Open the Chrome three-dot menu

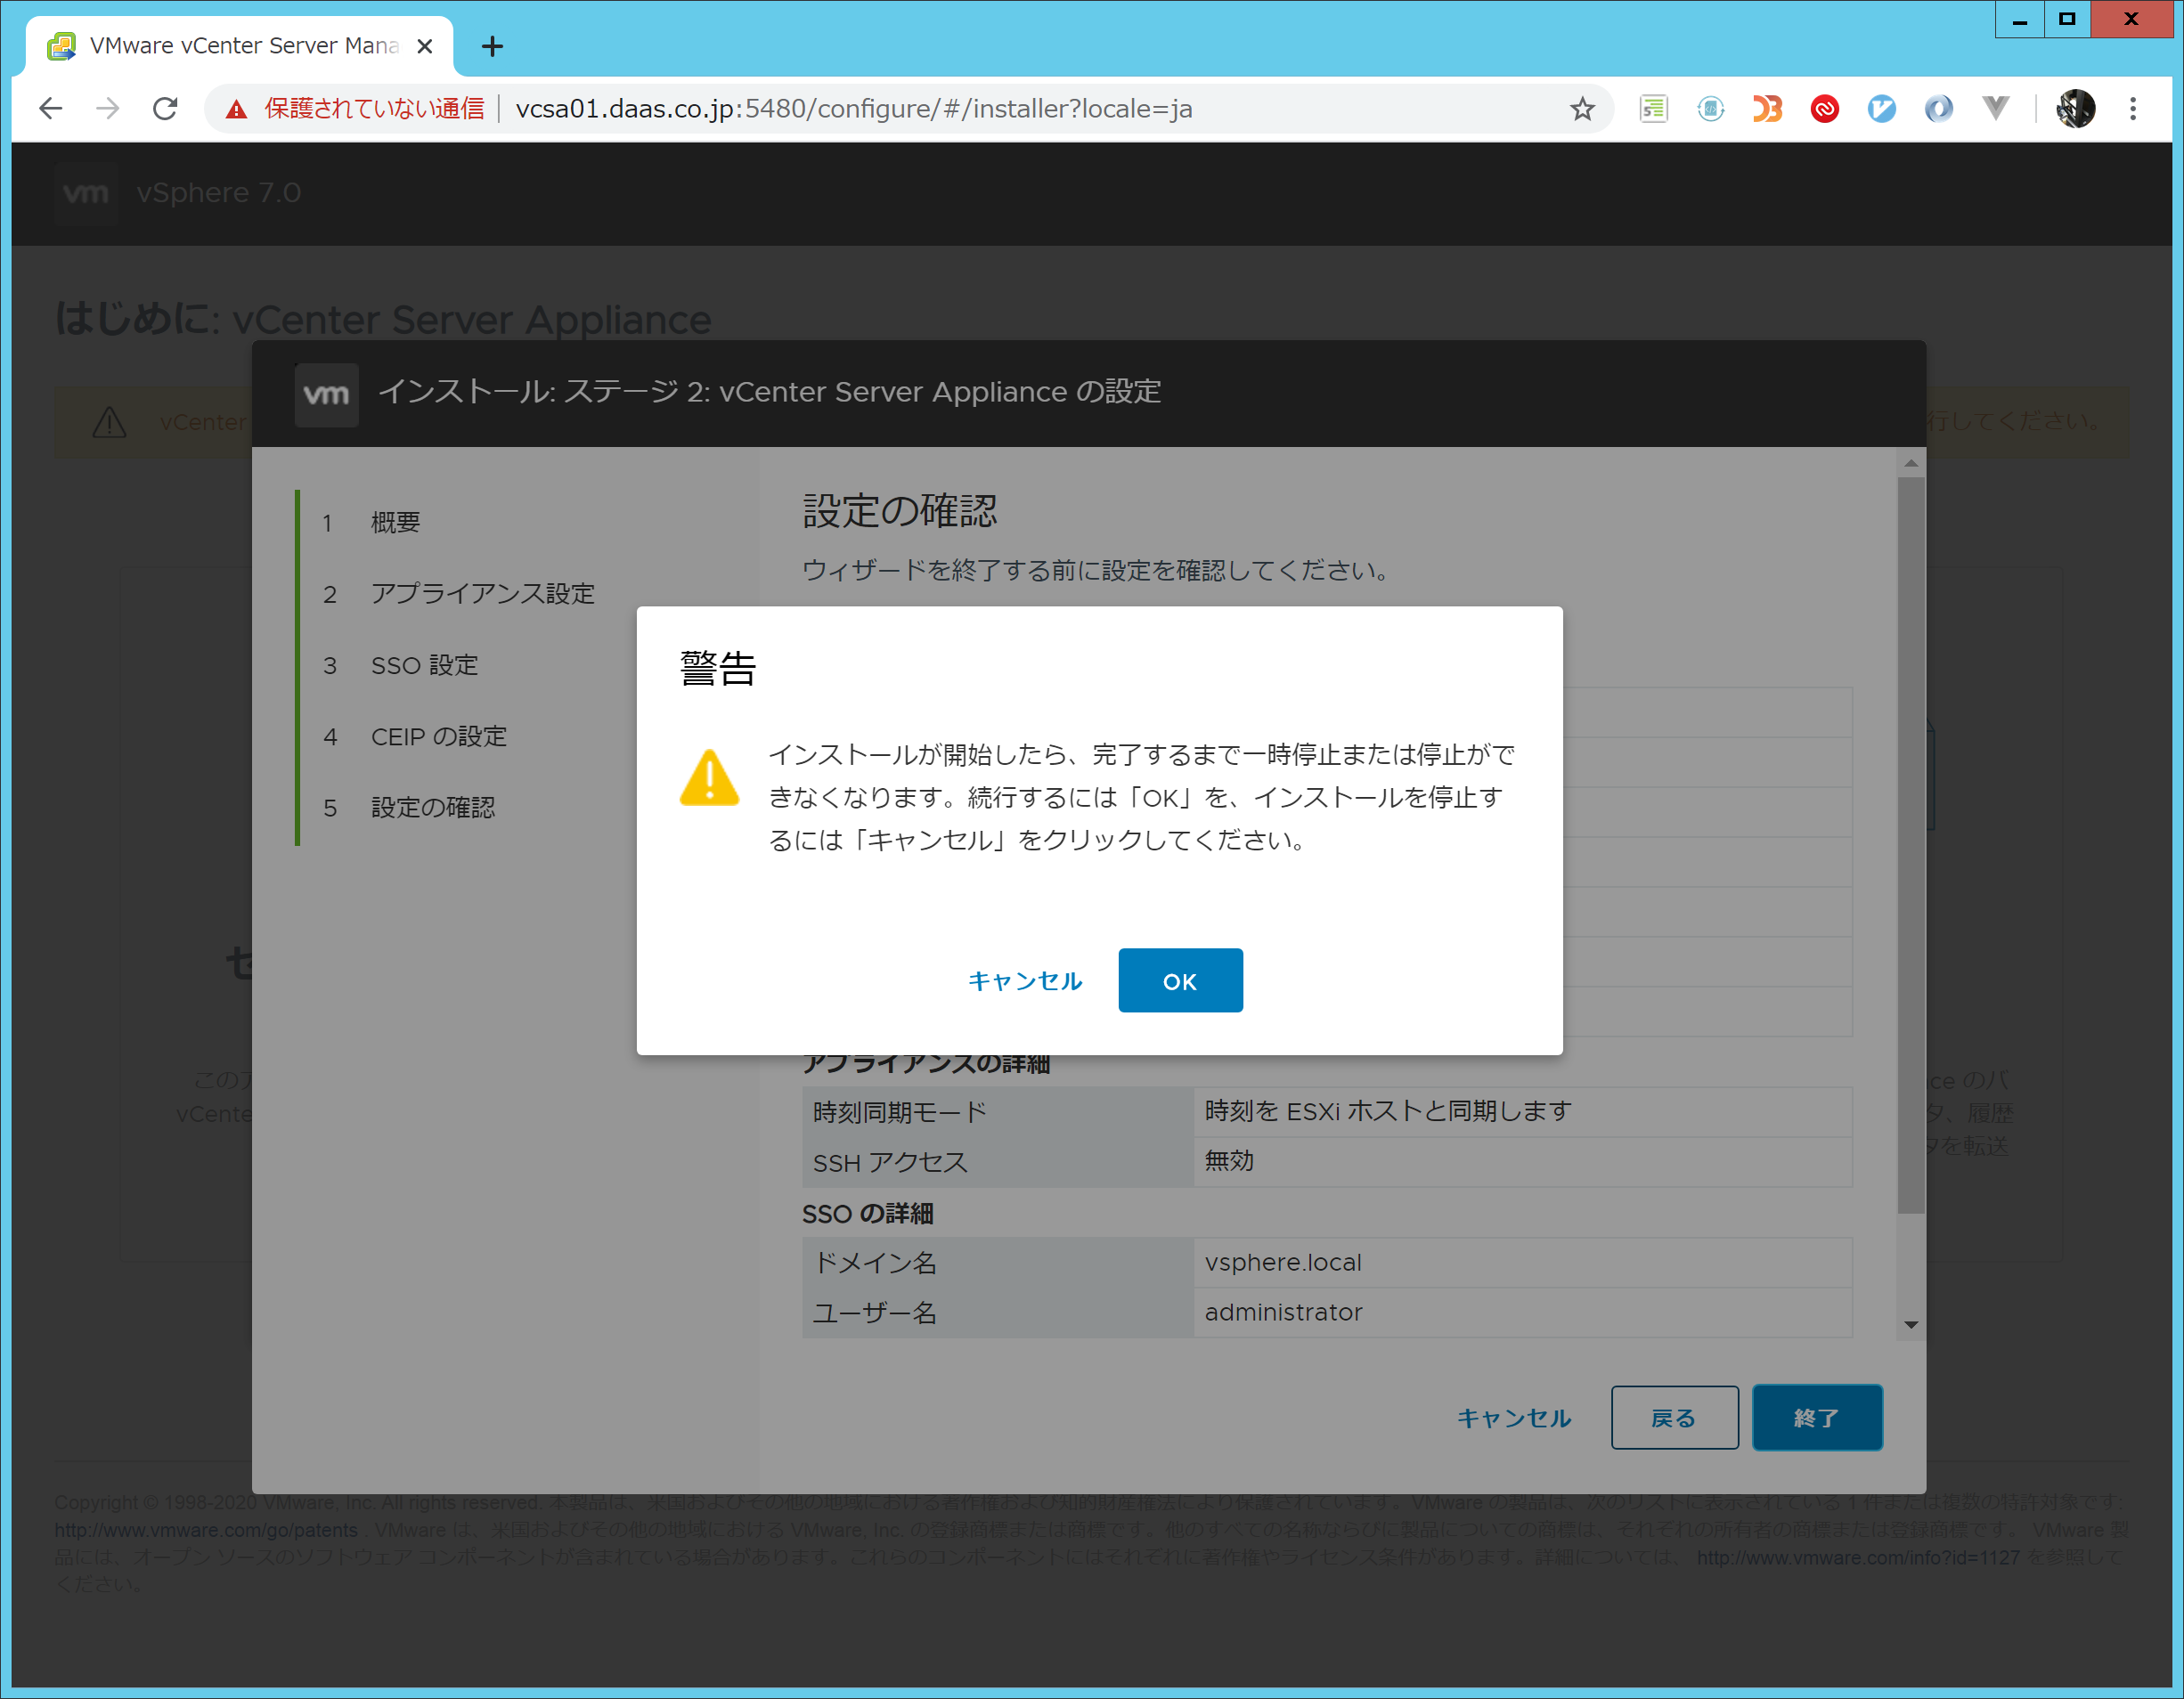pos(2133,108)
